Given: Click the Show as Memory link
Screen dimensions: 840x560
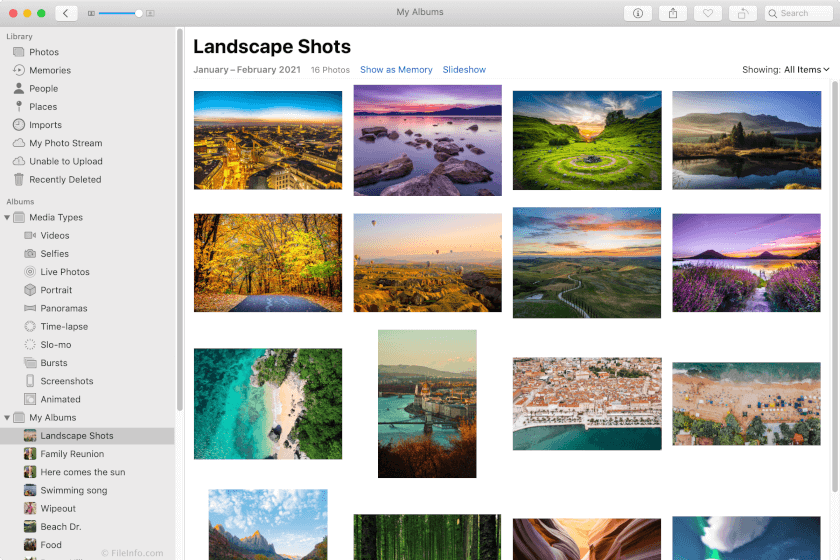Looking at the screenshot, I should [x=396, y=70].
